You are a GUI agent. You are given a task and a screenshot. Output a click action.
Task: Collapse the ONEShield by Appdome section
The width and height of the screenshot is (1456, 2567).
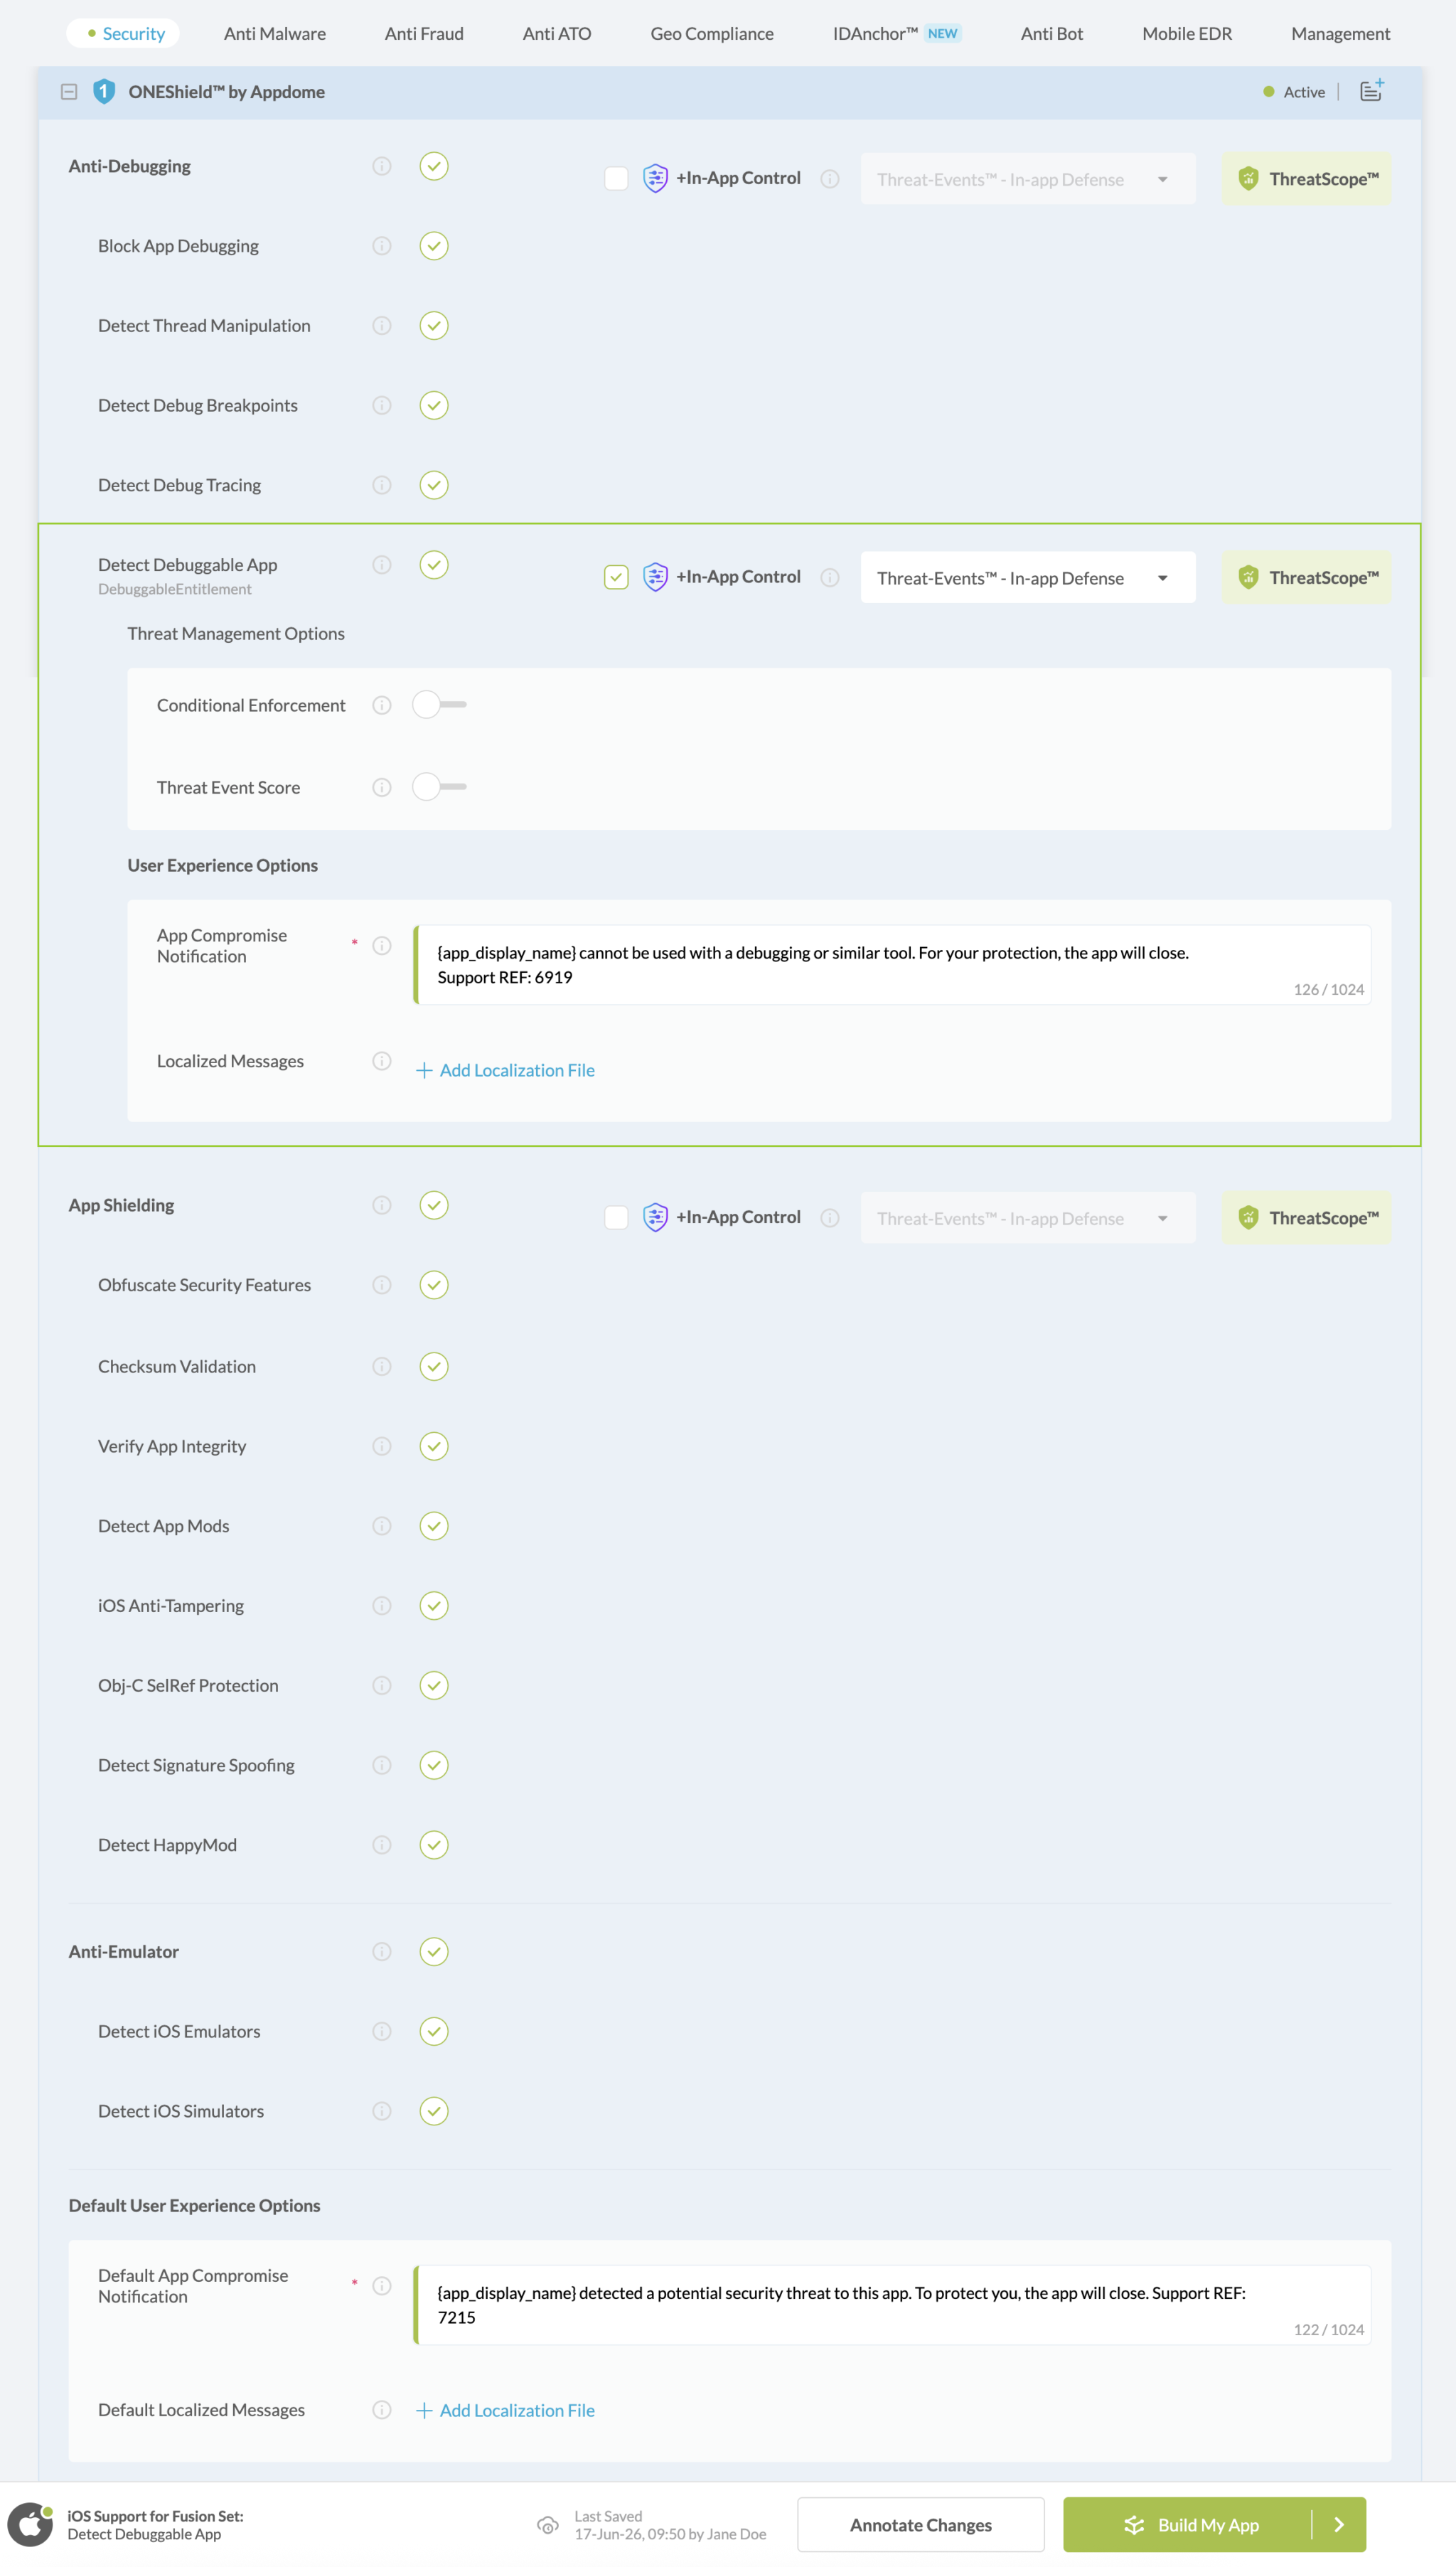[69, 92]
